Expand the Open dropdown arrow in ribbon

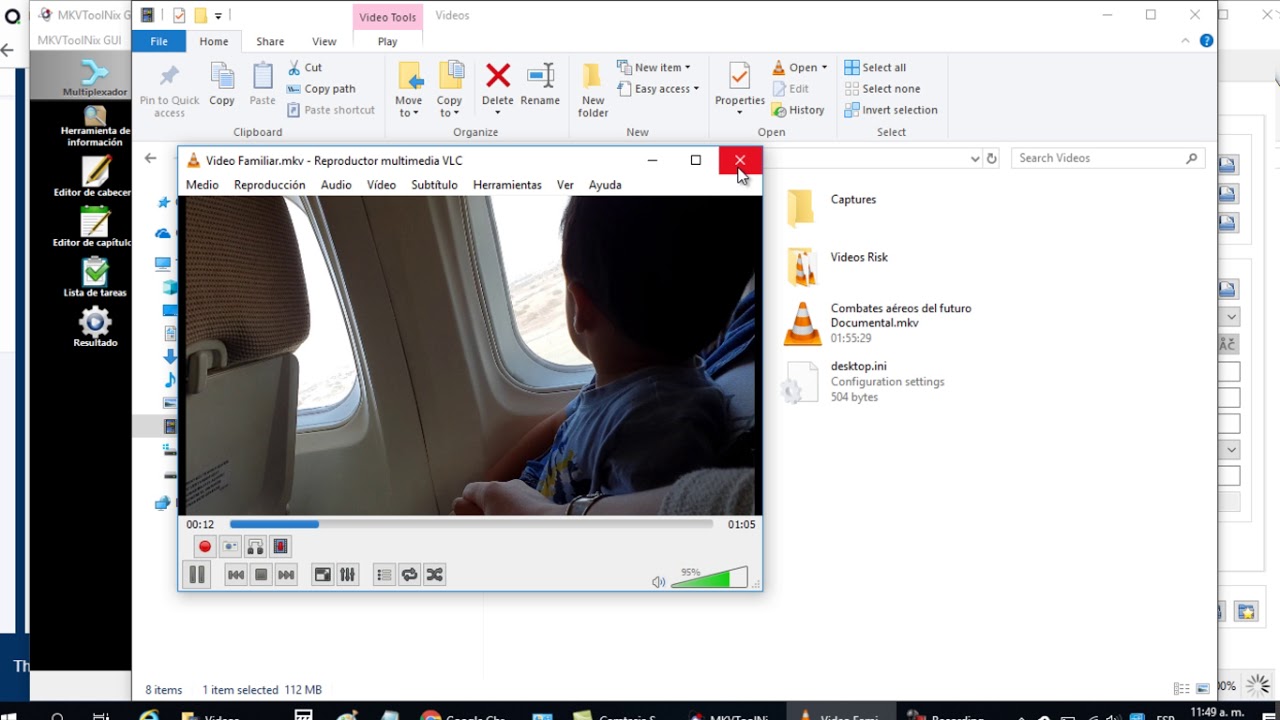click(x=824, y=67)
